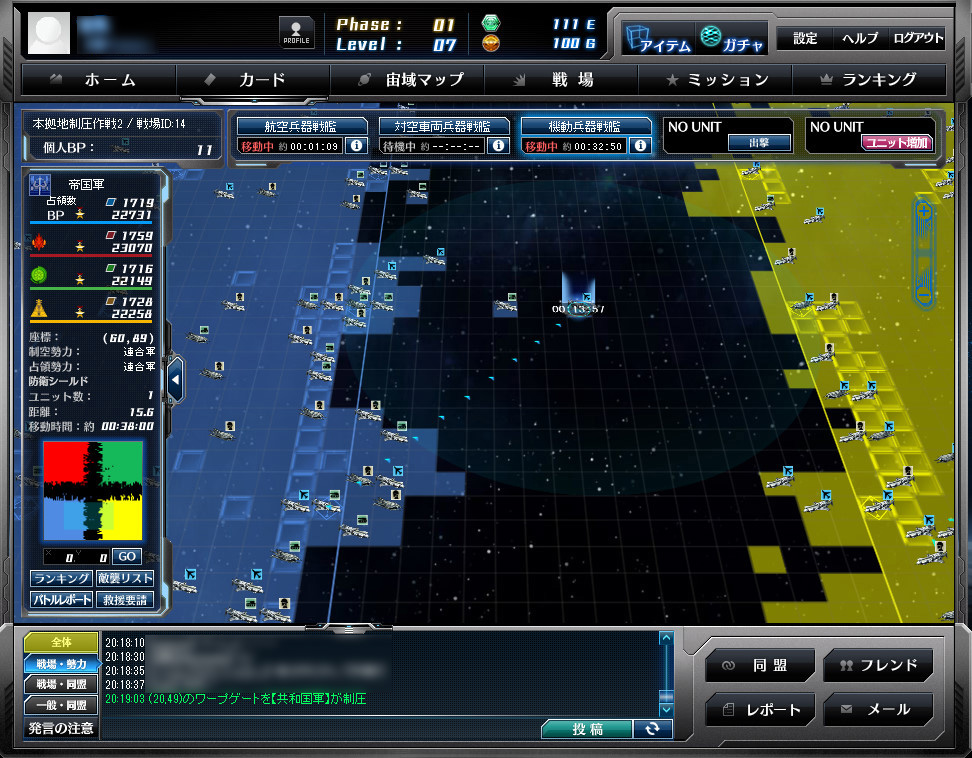Image resolution: width=972 pixels, height=758 pixels.
Task: Click 出撃 in the NO UNIT slot
Action: click(759, 143)
